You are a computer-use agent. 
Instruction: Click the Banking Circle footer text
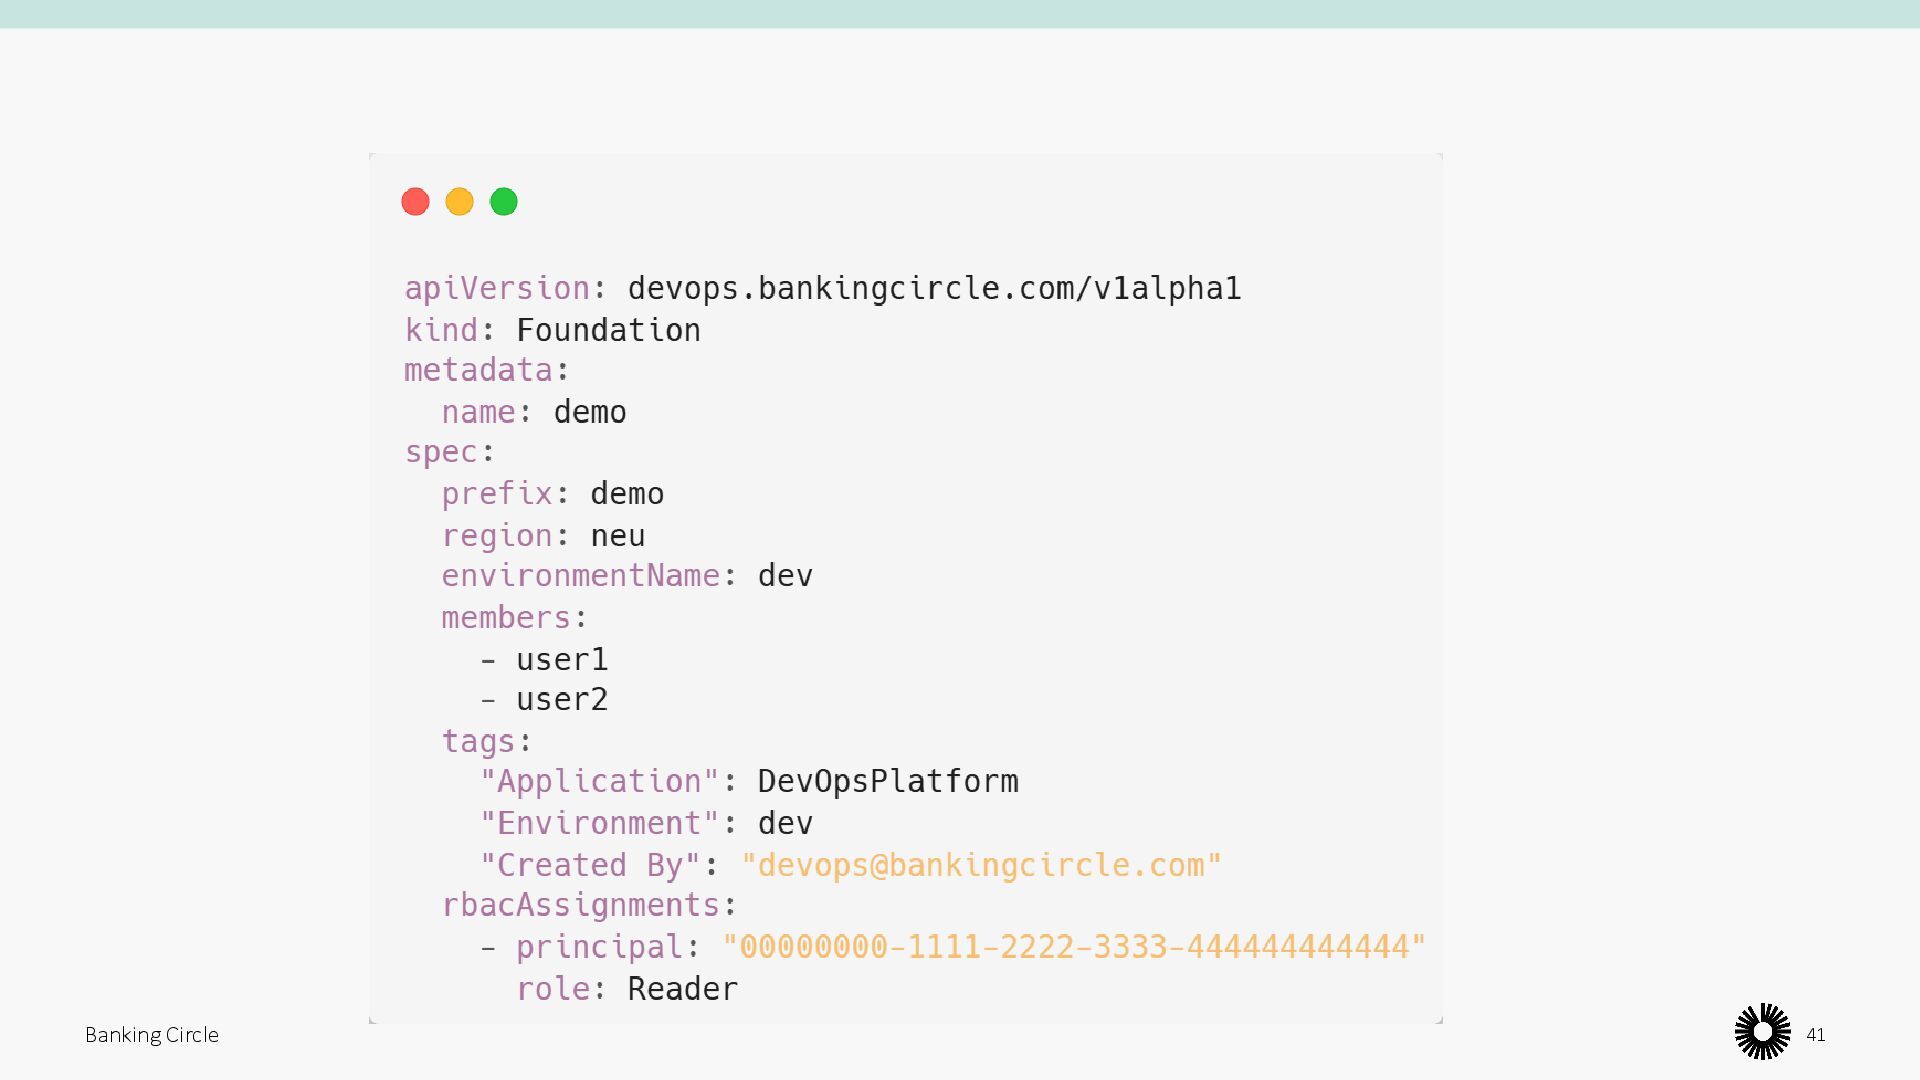tap(151, 1035)
